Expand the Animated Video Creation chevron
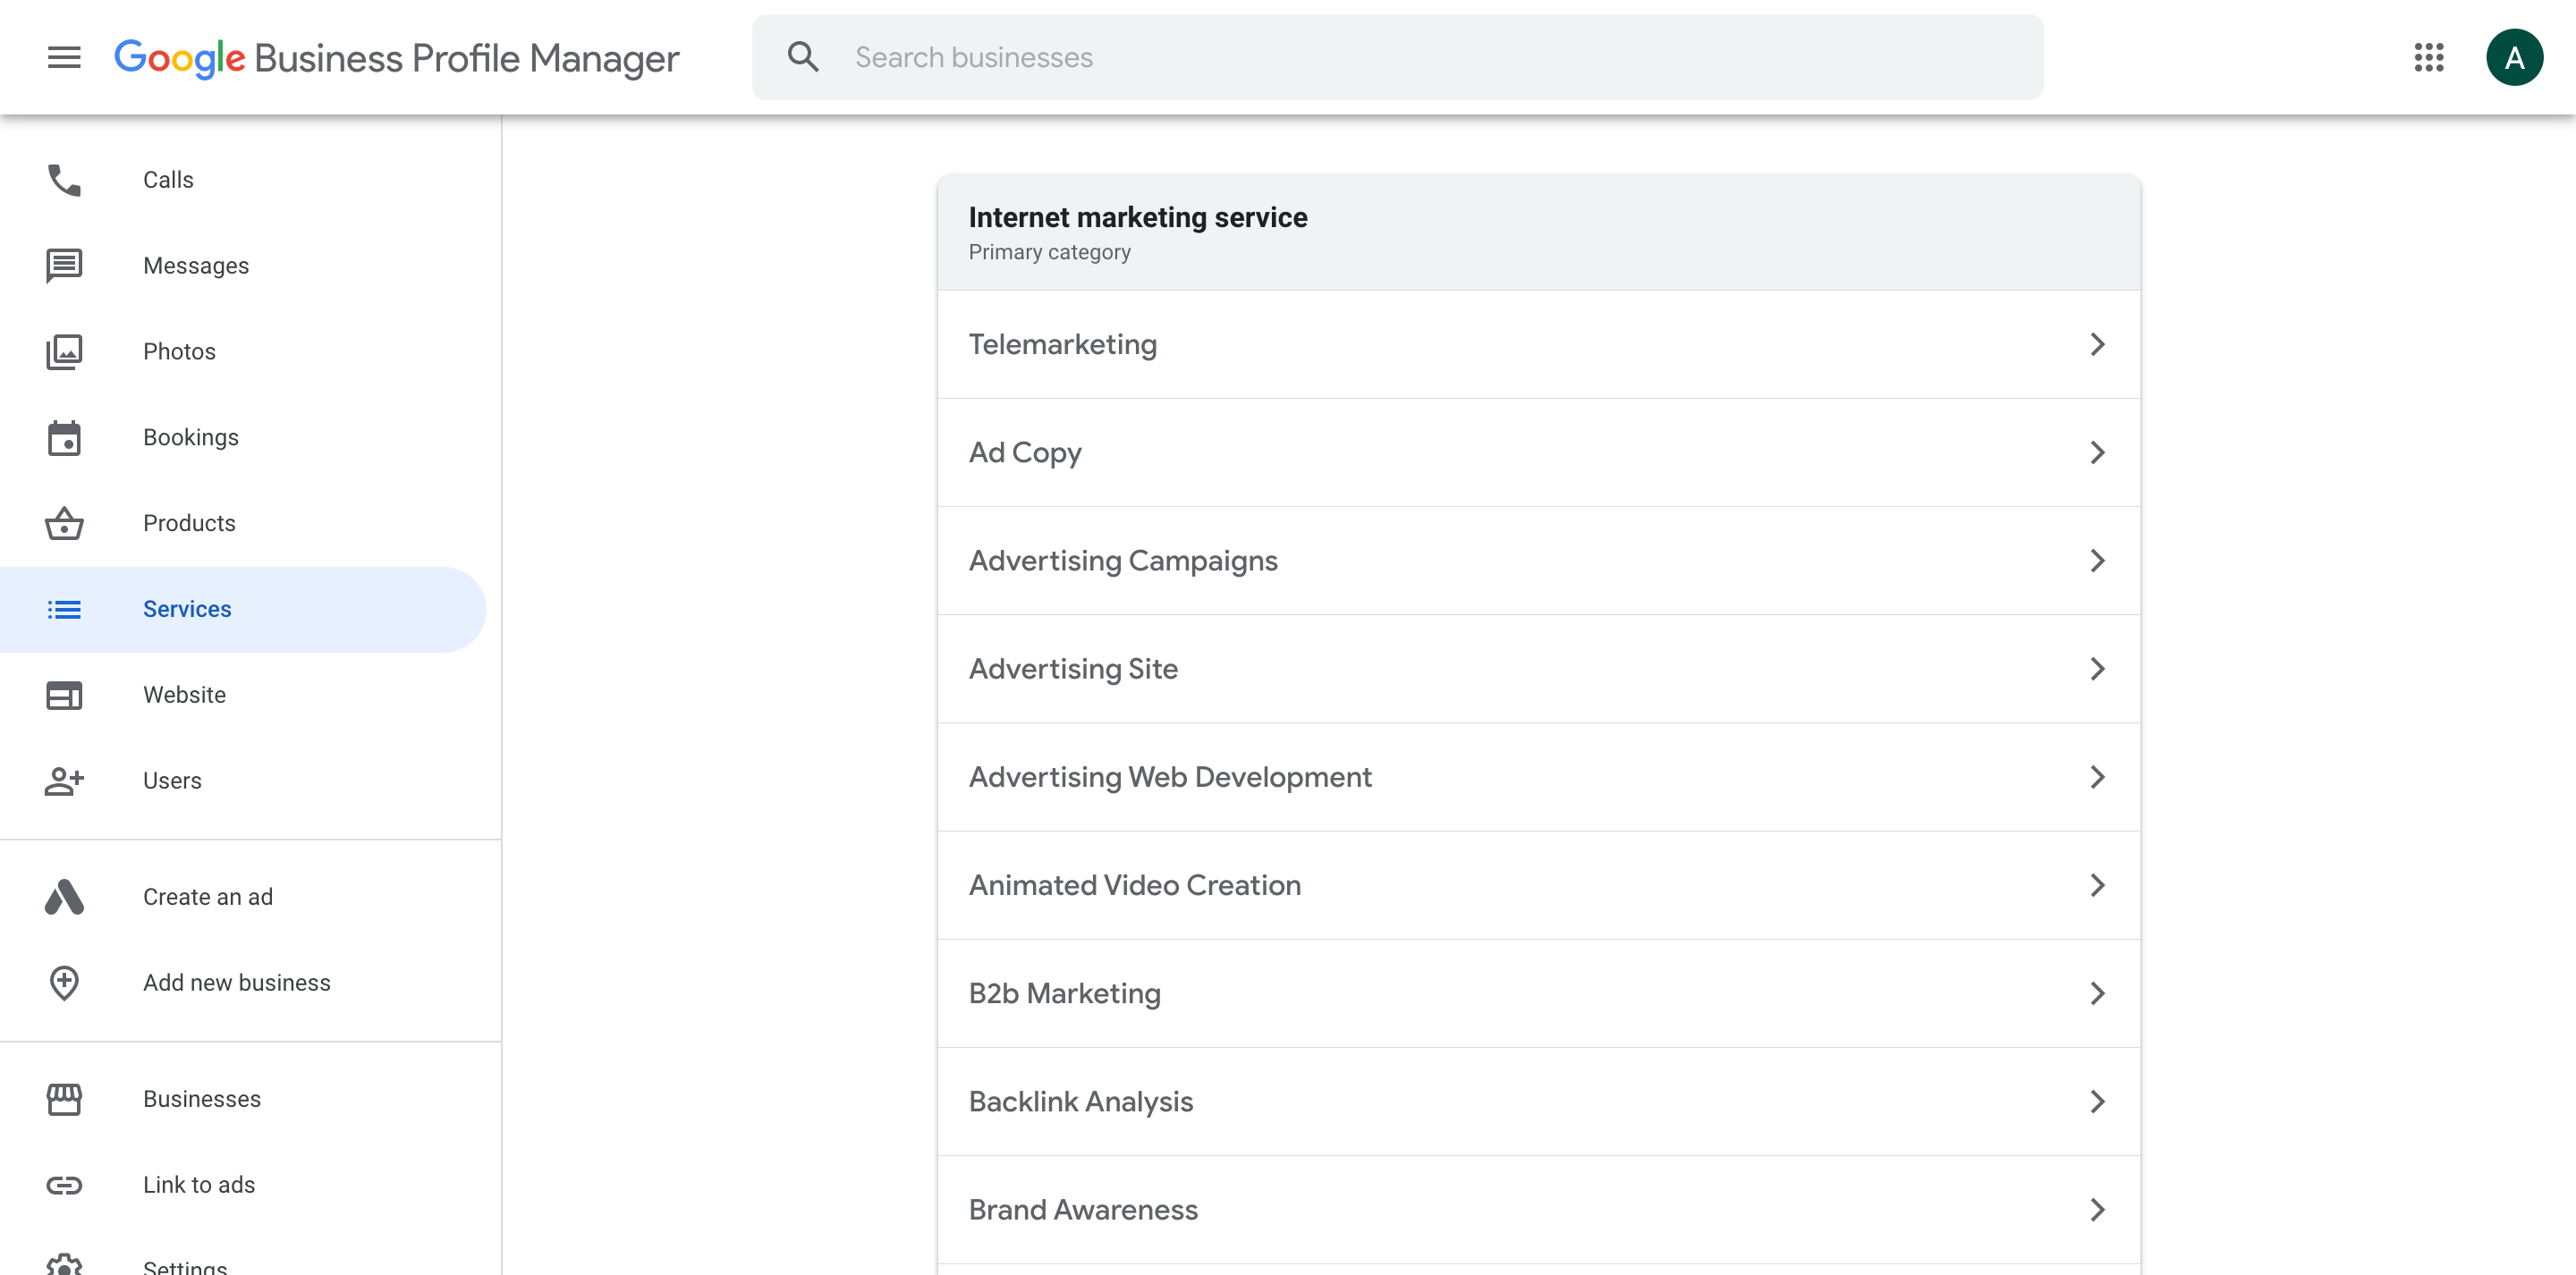The height and width of the screenshot is (1275, 2576). point(2097,885)
